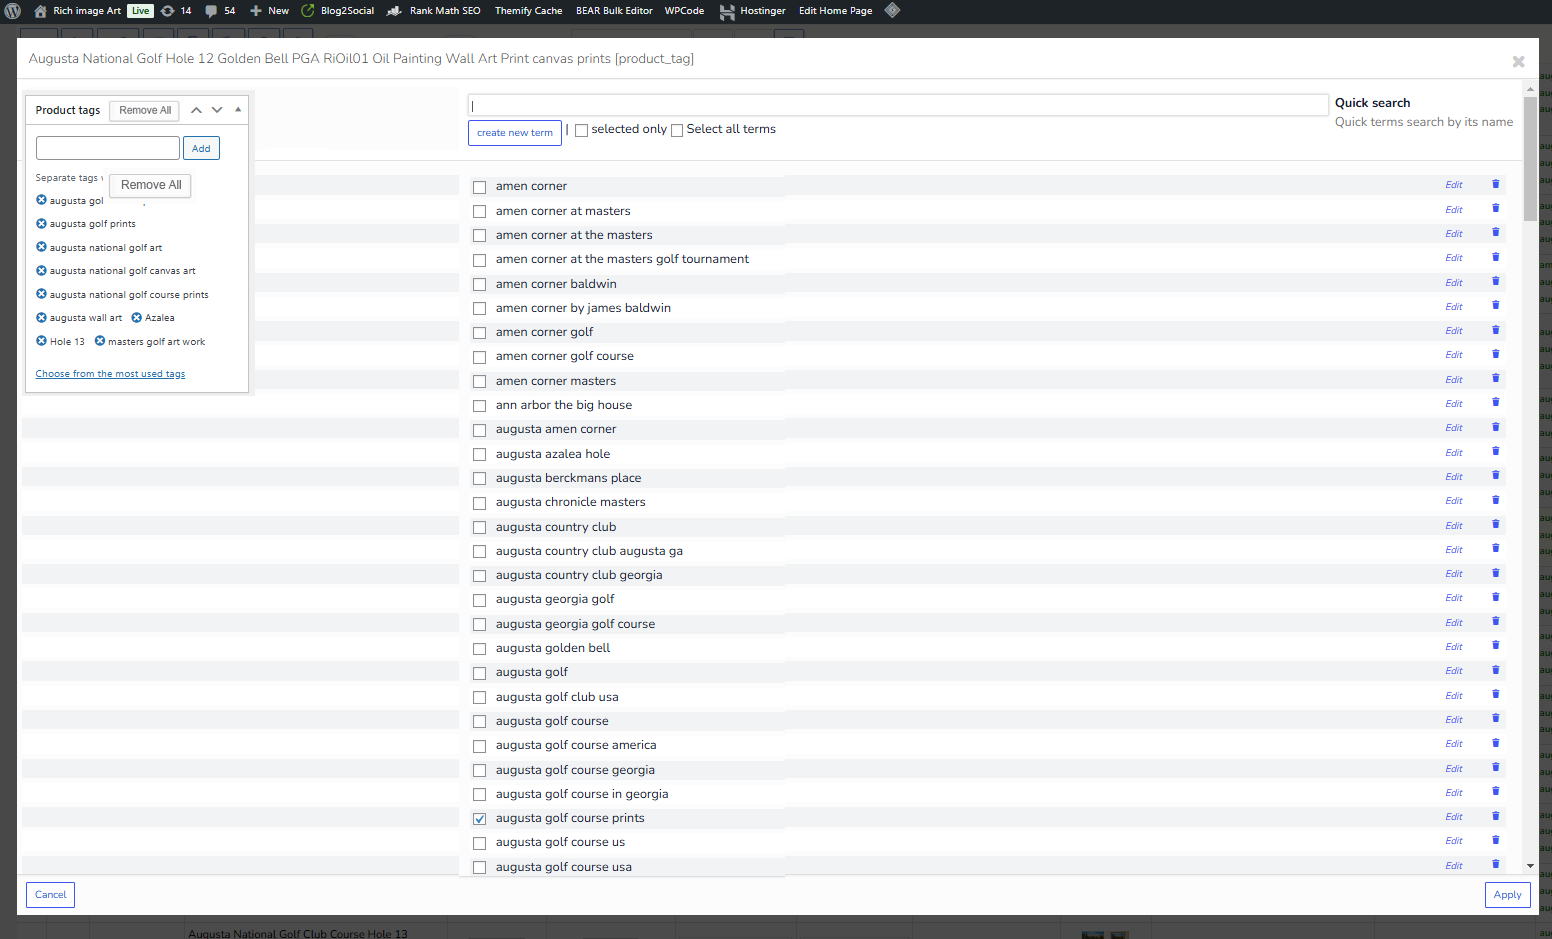Screen dimensions: 1552x939
Task: Open BEAR Bulk Editor menu item
Action: tap(613, 11)
